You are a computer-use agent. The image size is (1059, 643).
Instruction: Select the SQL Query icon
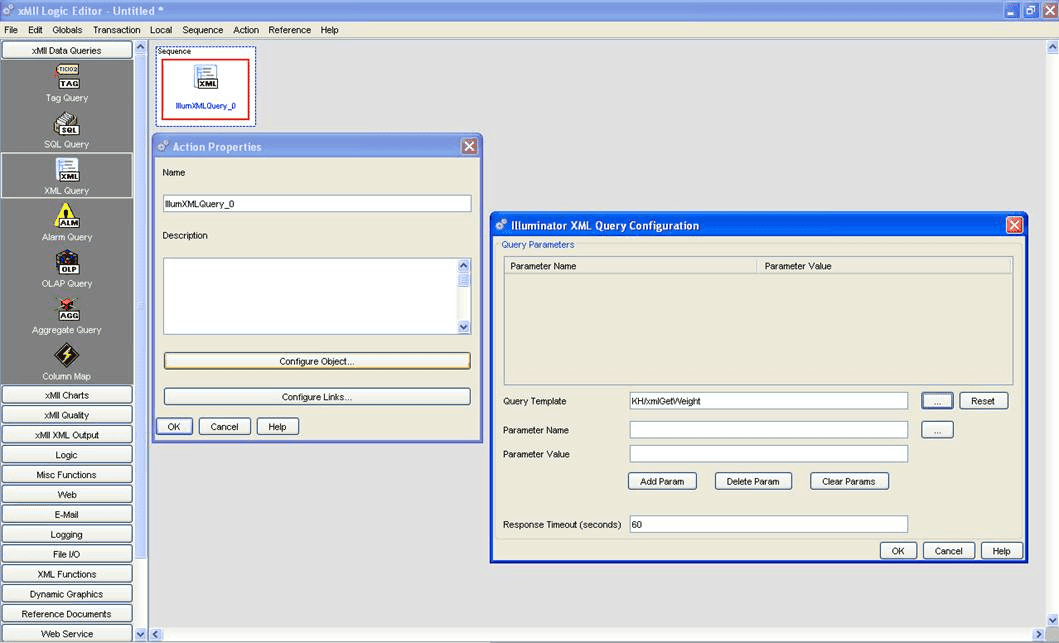67,125
